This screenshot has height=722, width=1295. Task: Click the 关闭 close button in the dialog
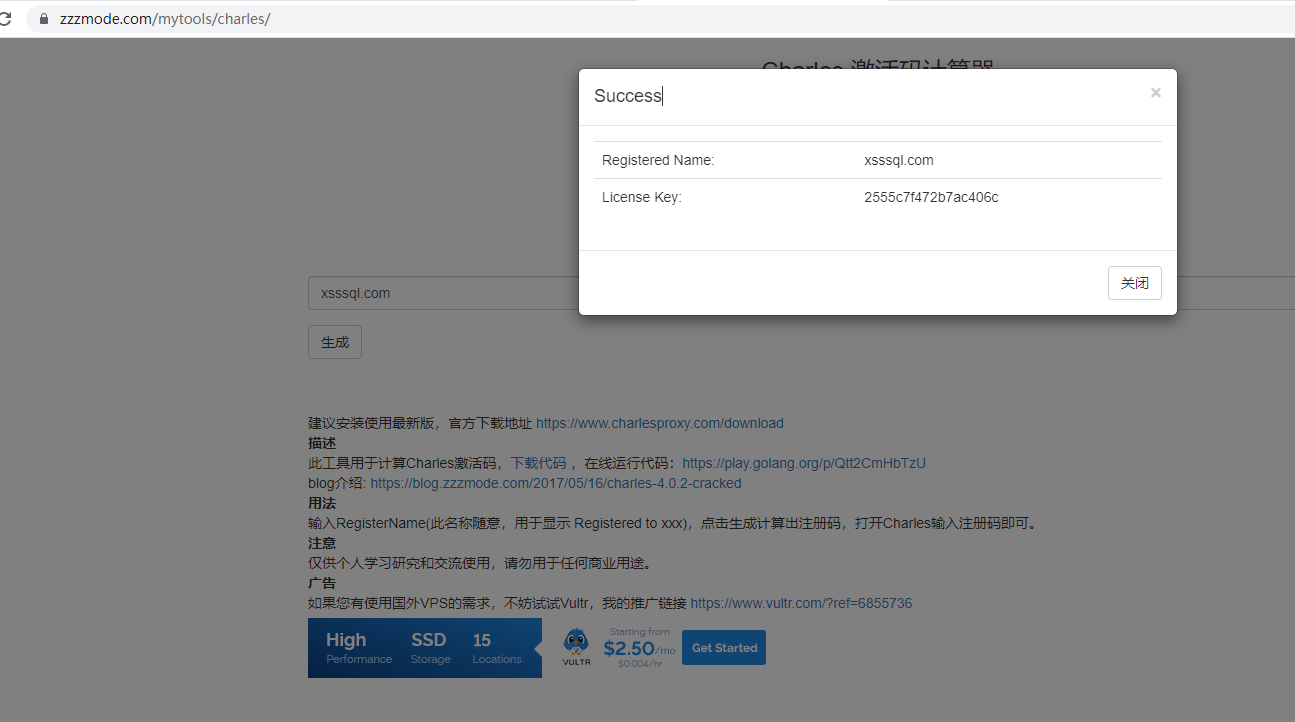tap(1134, 282)
